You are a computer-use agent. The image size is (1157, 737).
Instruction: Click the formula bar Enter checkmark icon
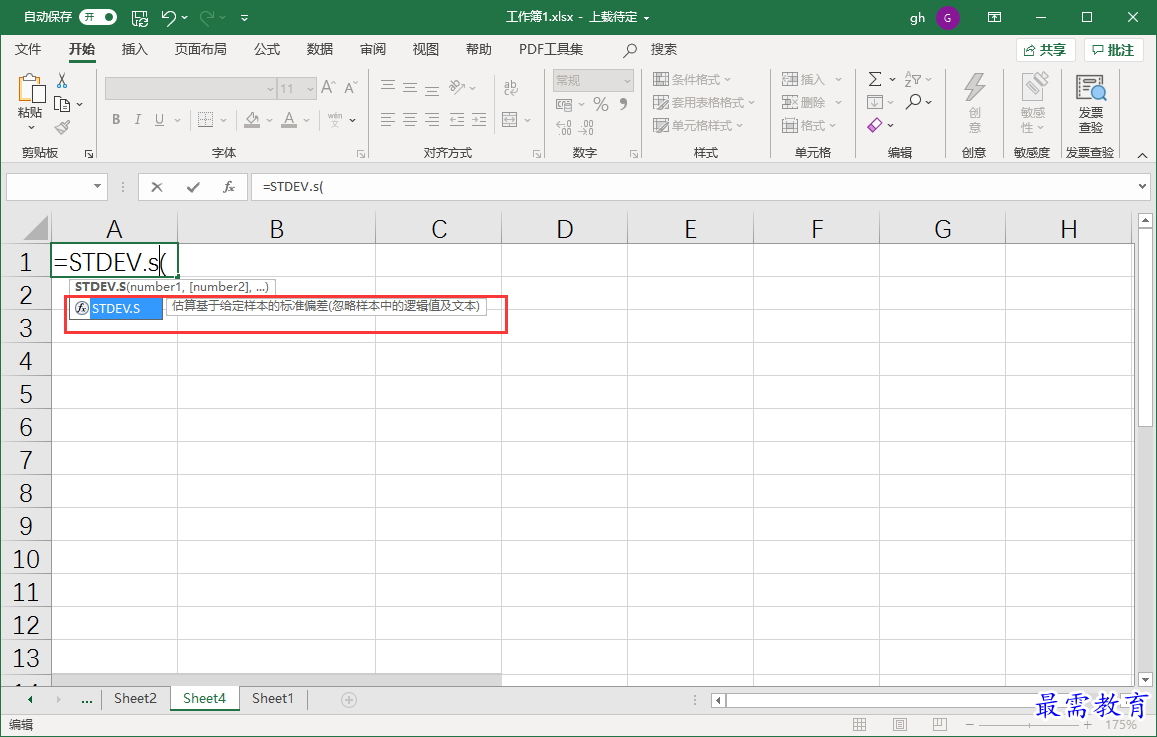point(193,187)
